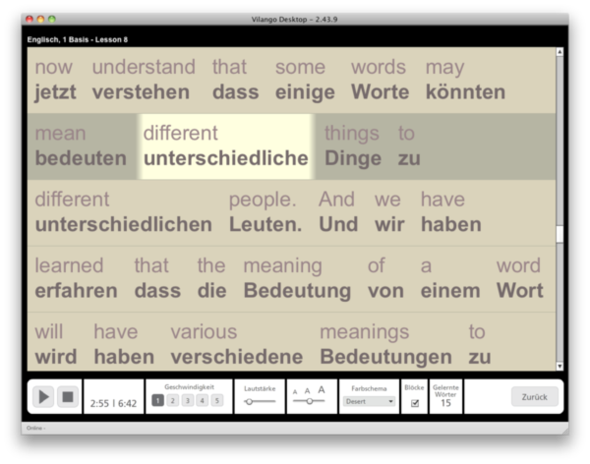Start playback with the play button
Image resolution: width=590 pixels, height=464 pixels.
(x=43, y=397)
